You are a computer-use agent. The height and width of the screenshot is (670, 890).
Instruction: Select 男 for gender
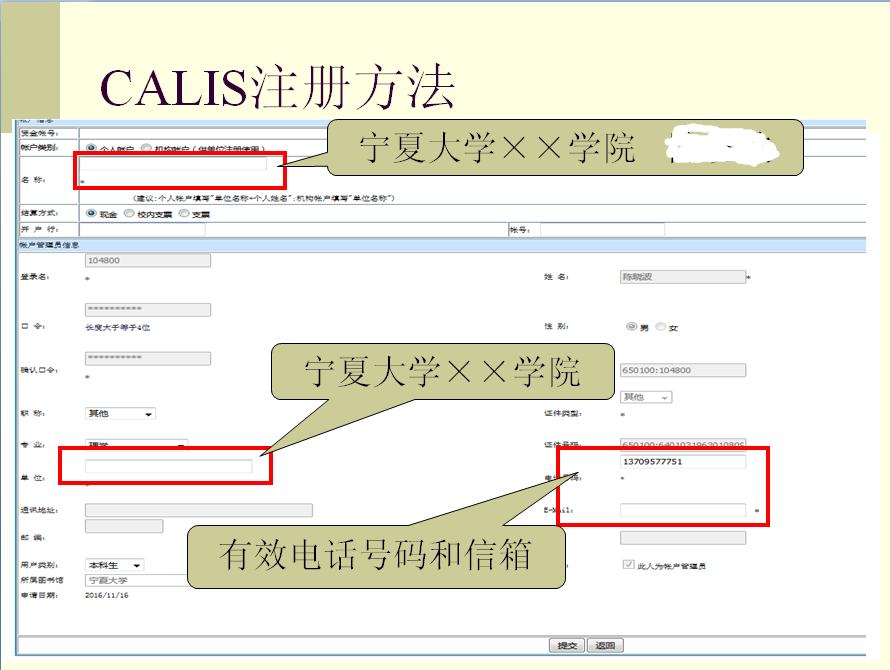coord(631,326)
